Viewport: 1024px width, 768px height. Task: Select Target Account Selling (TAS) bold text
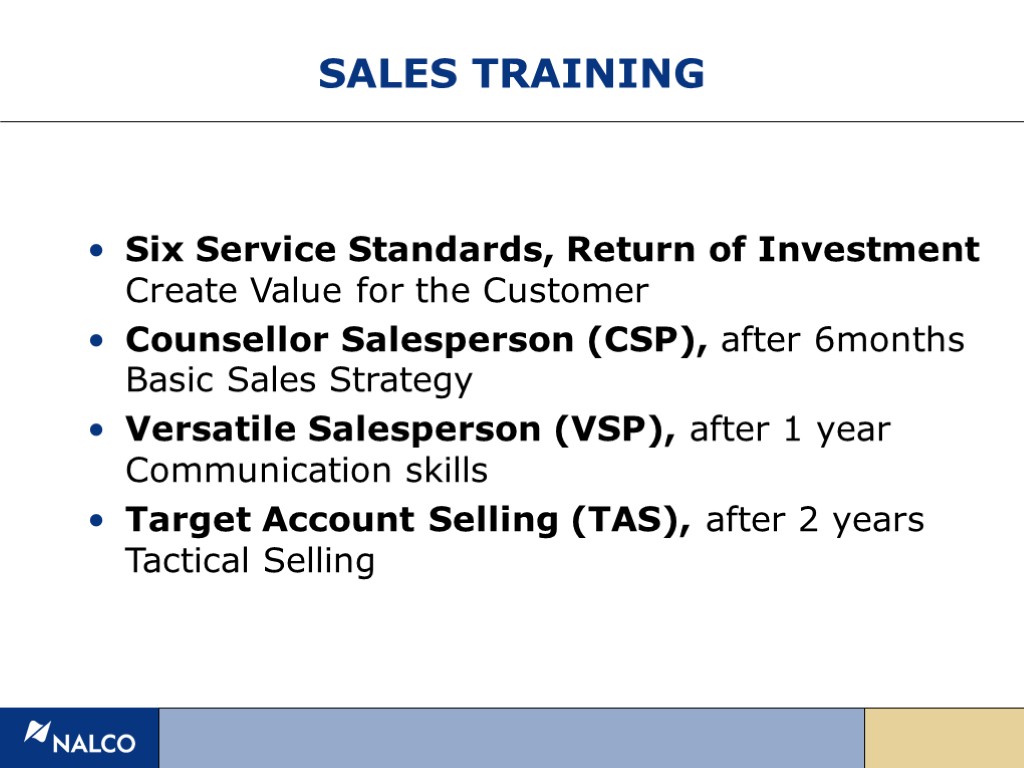tap(408, 520)
